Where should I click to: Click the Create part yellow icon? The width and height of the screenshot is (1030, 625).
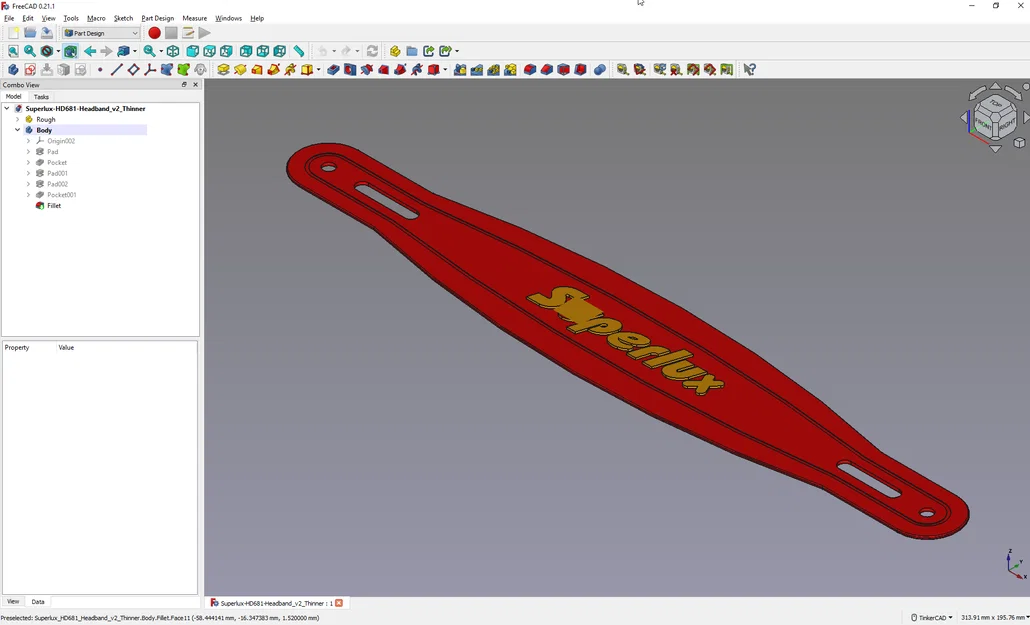pos(395,51)
